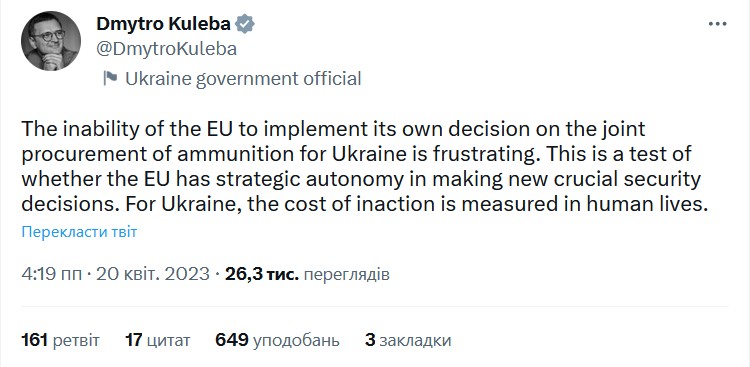Screen dimensions: 750x367
Task: Click the gray flag icon
Action: point(110,78)
